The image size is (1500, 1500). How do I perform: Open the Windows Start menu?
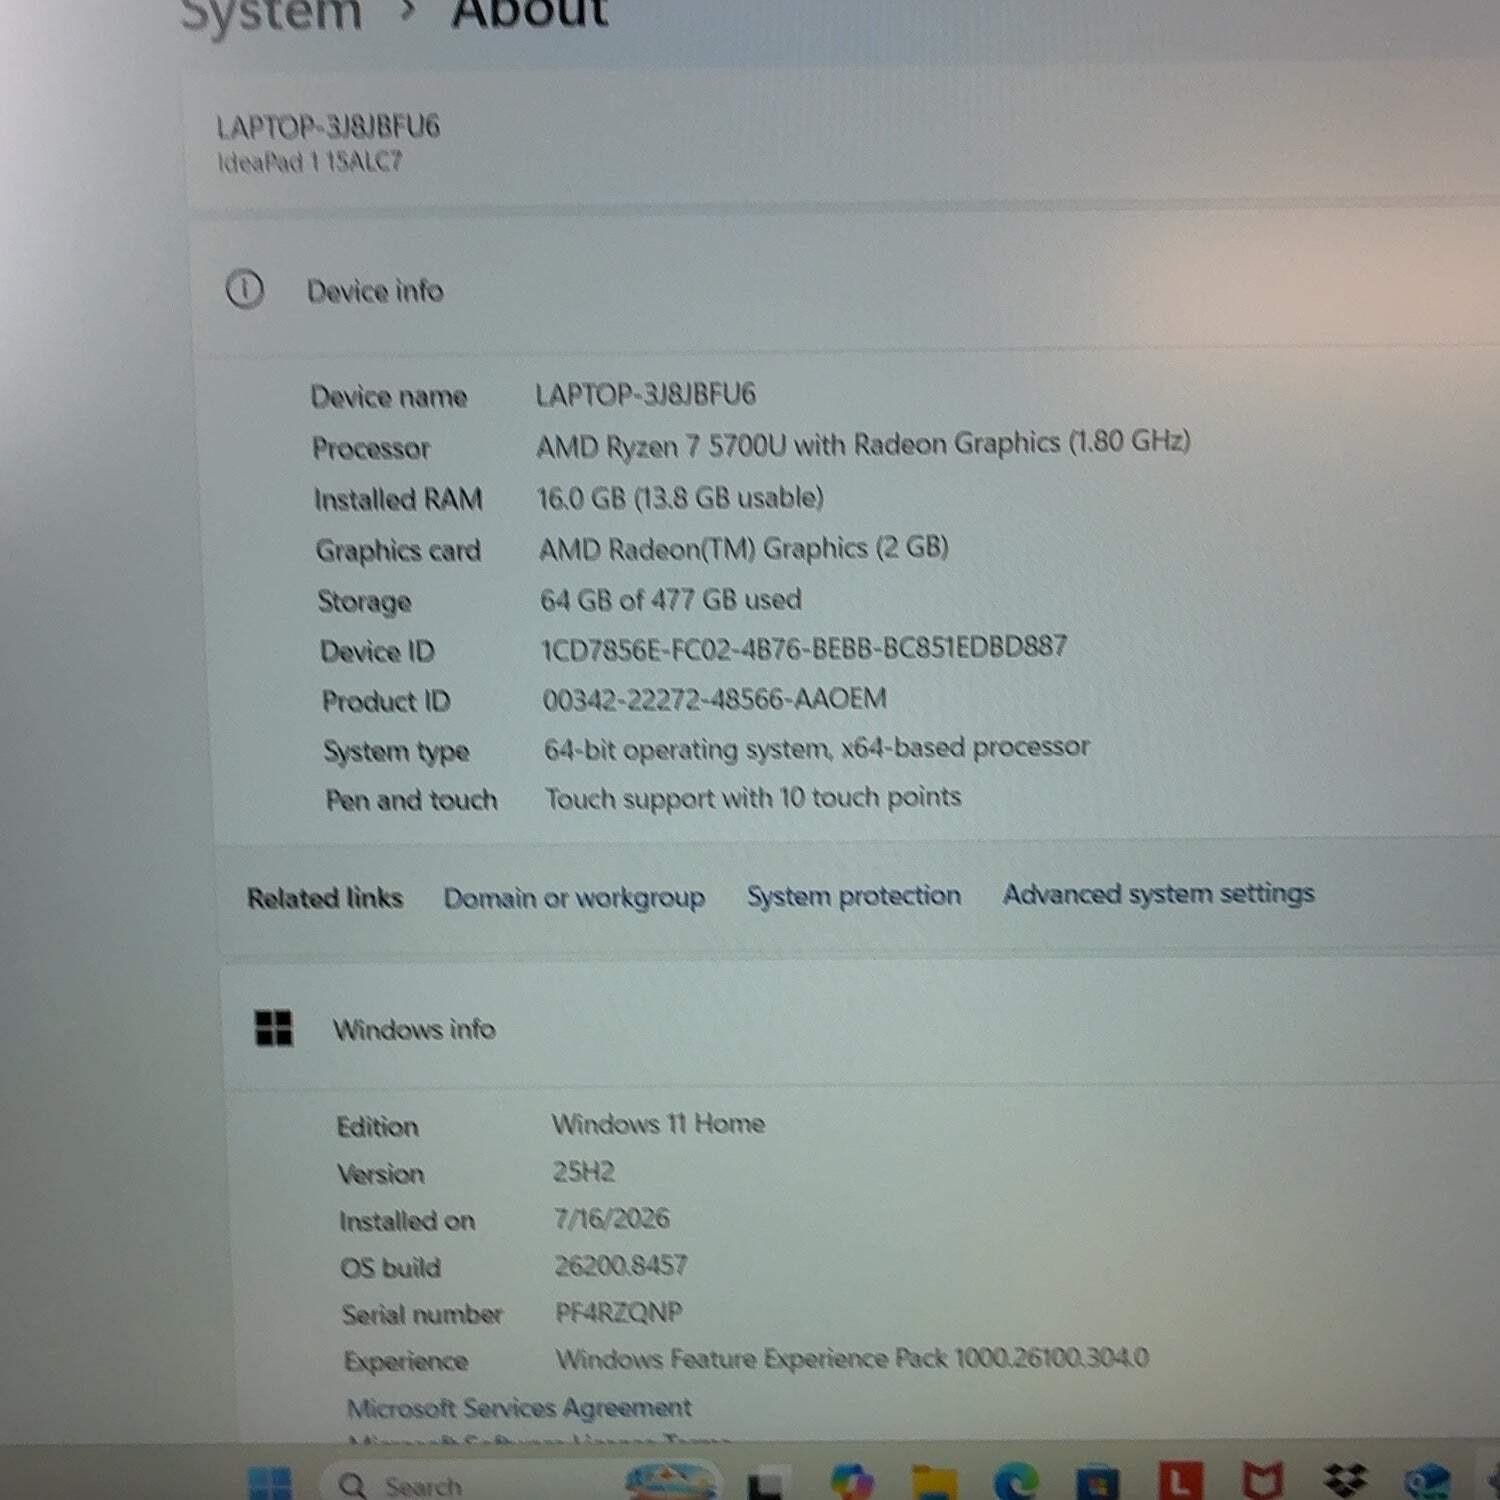[x=270, y=1484]
